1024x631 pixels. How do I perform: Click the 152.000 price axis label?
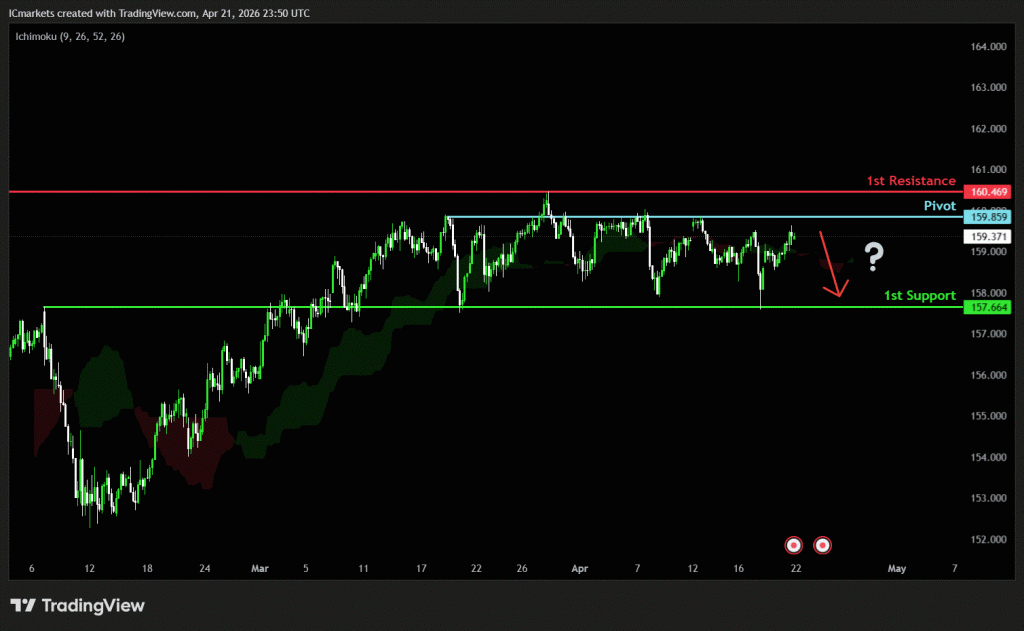[x=986, y=540]
